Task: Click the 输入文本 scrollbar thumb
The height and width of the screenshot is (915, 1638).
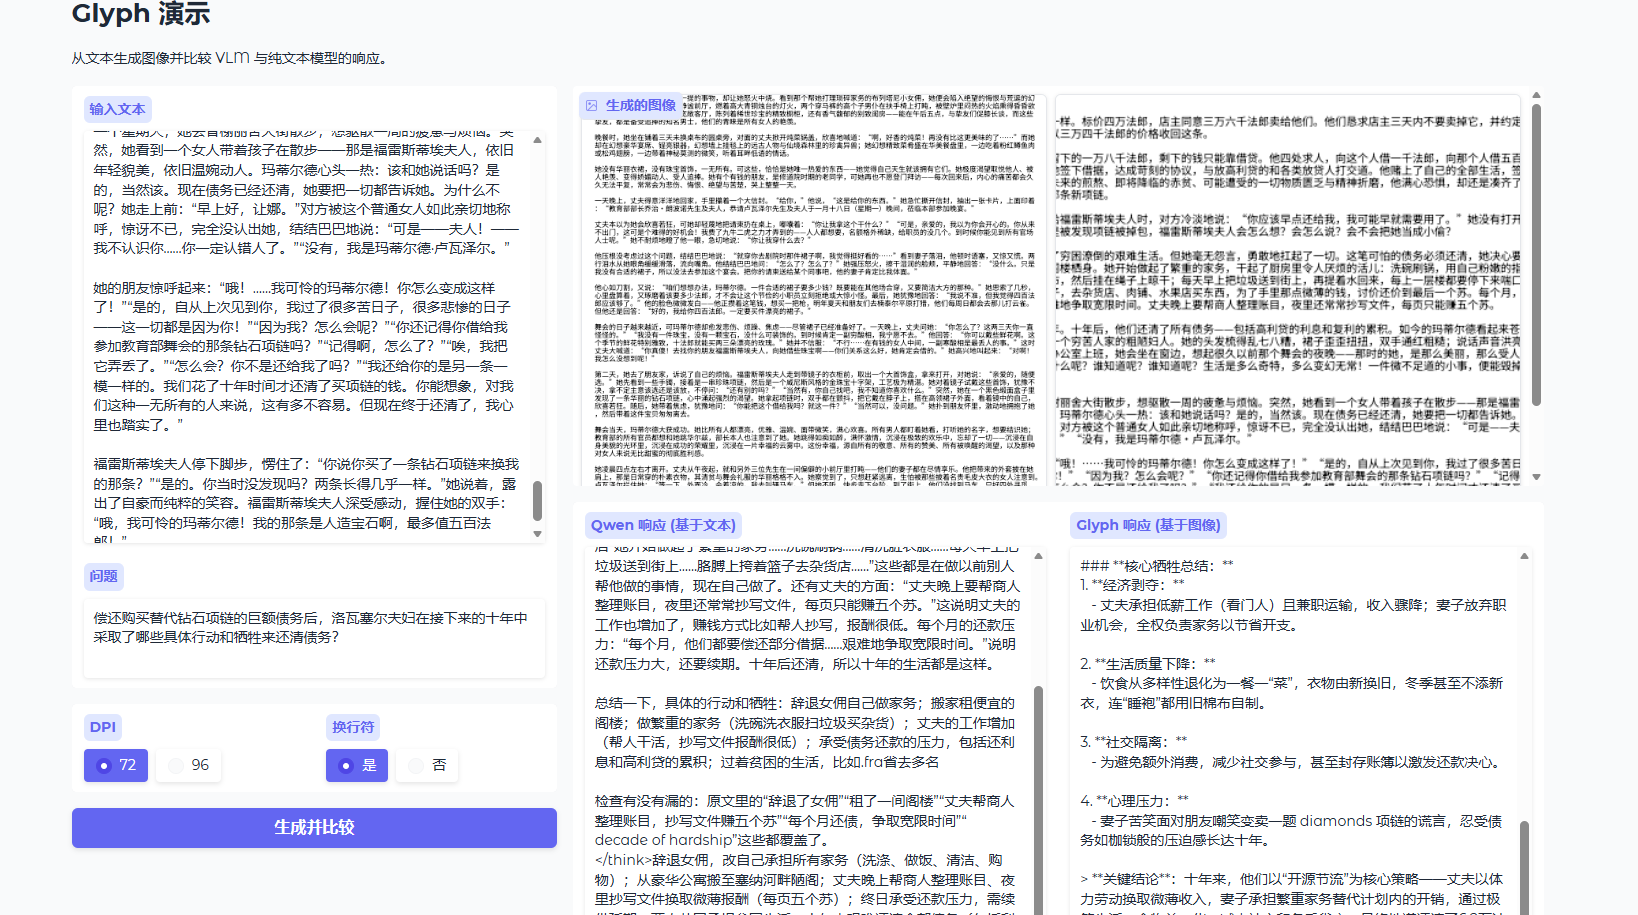Action: 537,501
